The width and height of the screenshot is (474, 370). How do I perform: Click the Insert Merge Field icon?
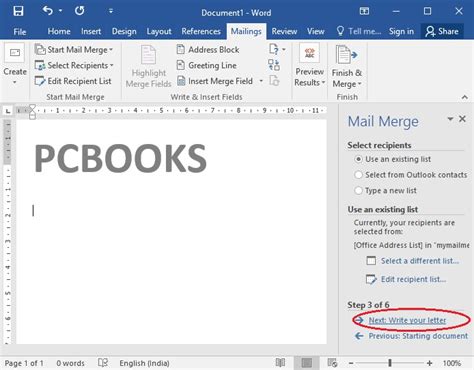(x=181, y=81)
